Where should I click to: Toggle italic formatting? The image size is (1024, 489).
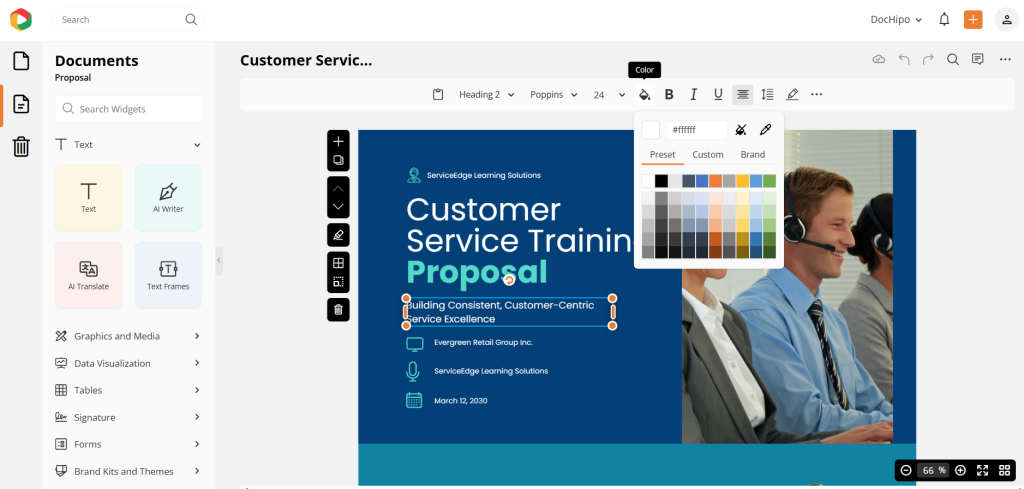click(694, 95)
